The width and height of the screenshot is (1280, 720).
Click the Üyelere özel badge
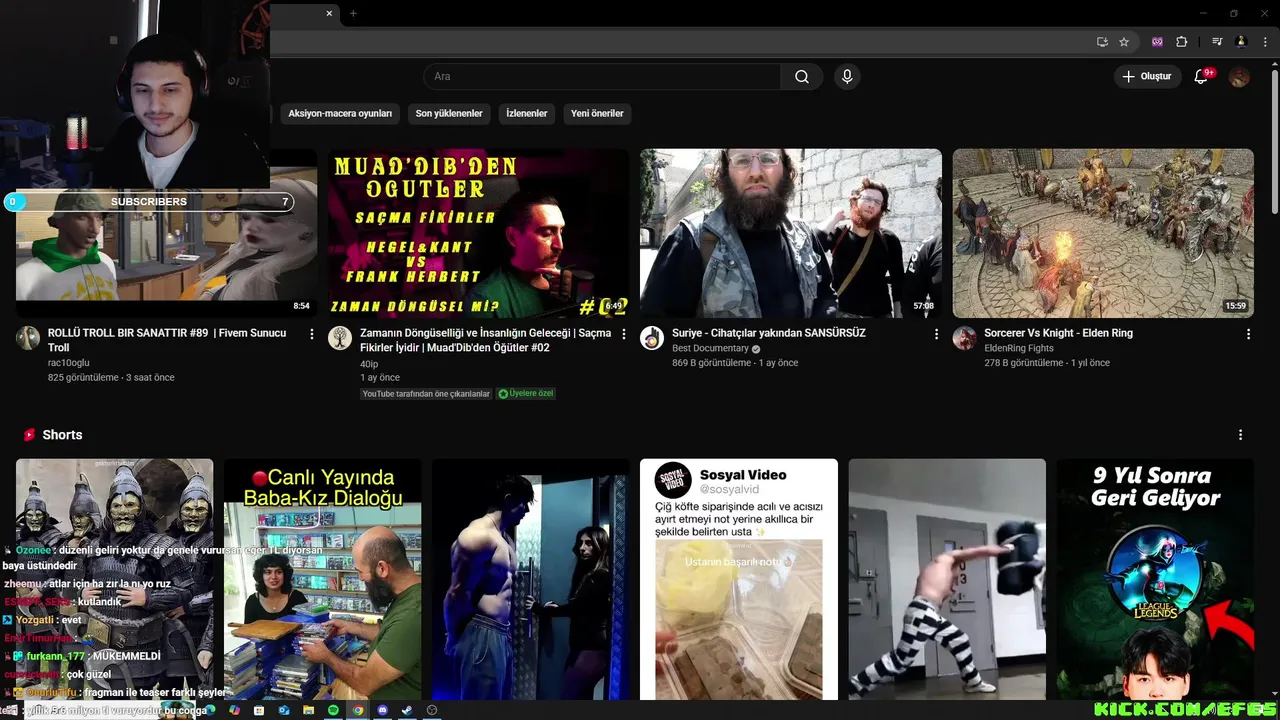[x=526, y=394]
